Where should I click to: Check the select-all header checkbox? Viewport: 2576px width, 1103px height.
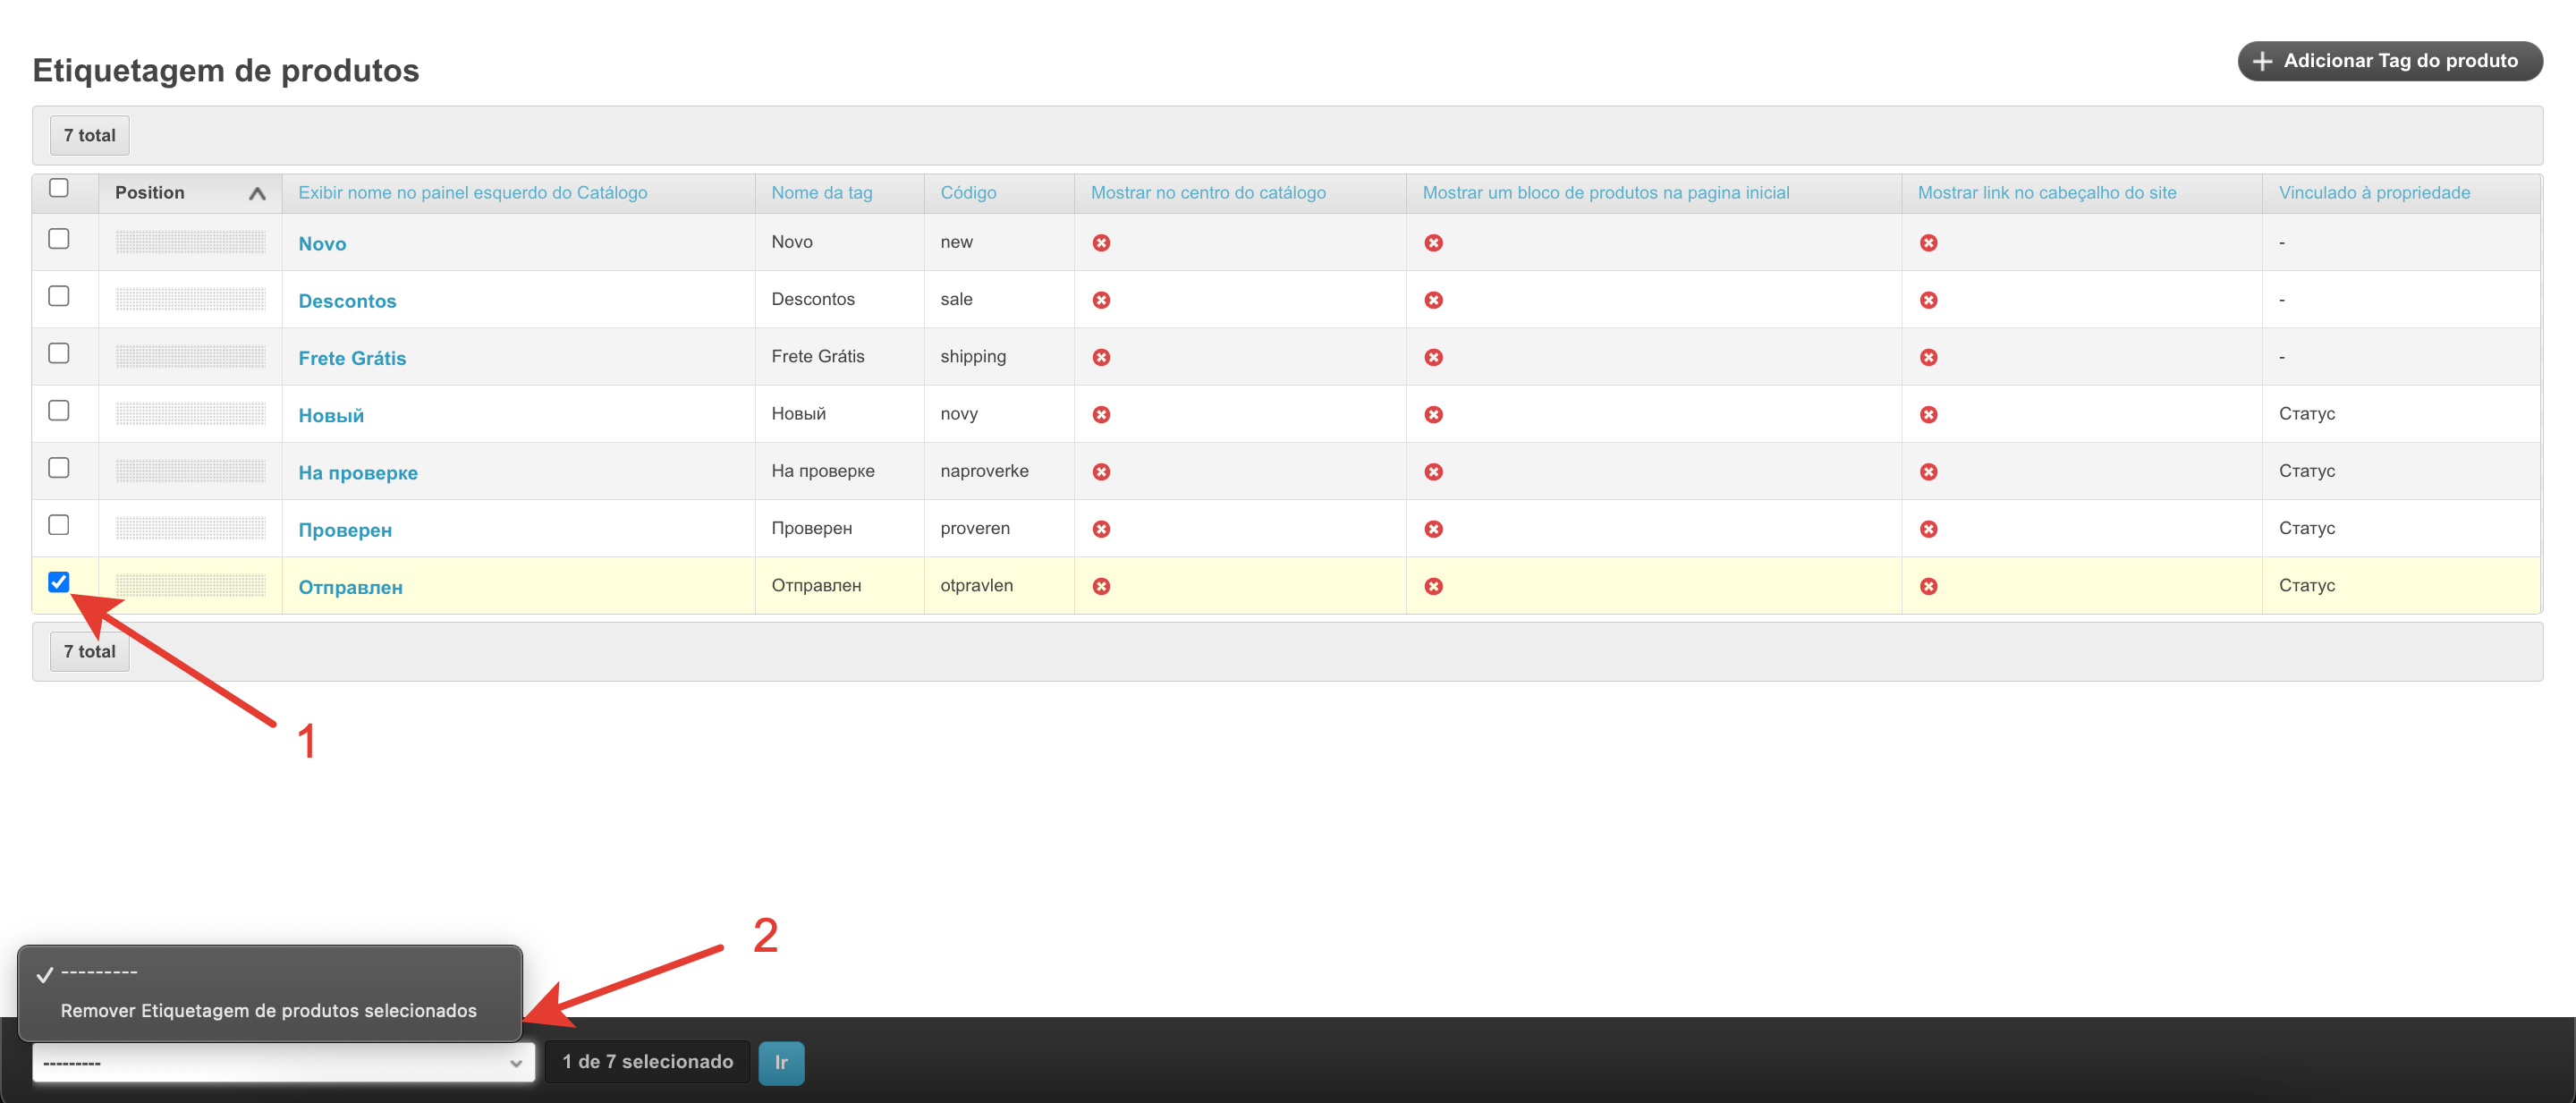59,188
